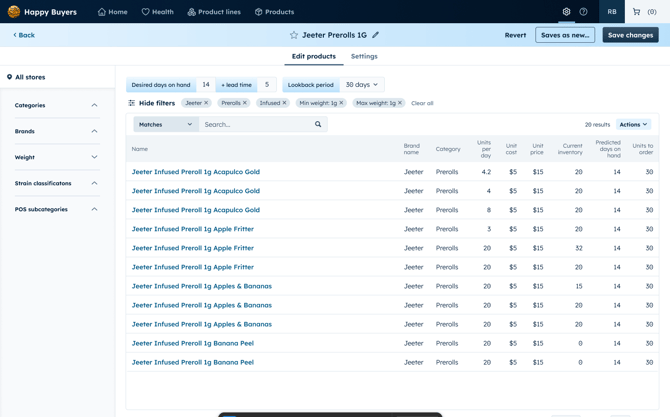The width and height of the screenshot is (670, 417).
Task: Open the Matches dropdown
Action: pyautogui.click(x=166, y=125)
